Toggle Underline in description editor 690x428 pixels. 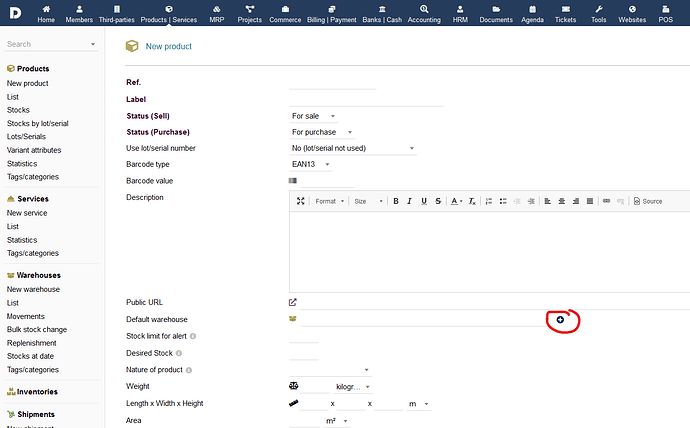[424, 201]
